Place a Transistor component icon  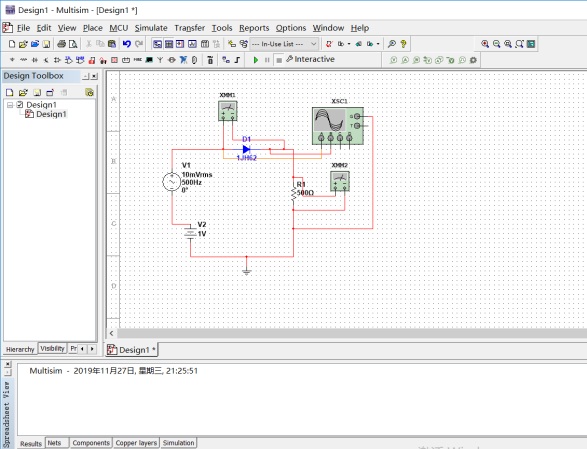coord(46,60)
